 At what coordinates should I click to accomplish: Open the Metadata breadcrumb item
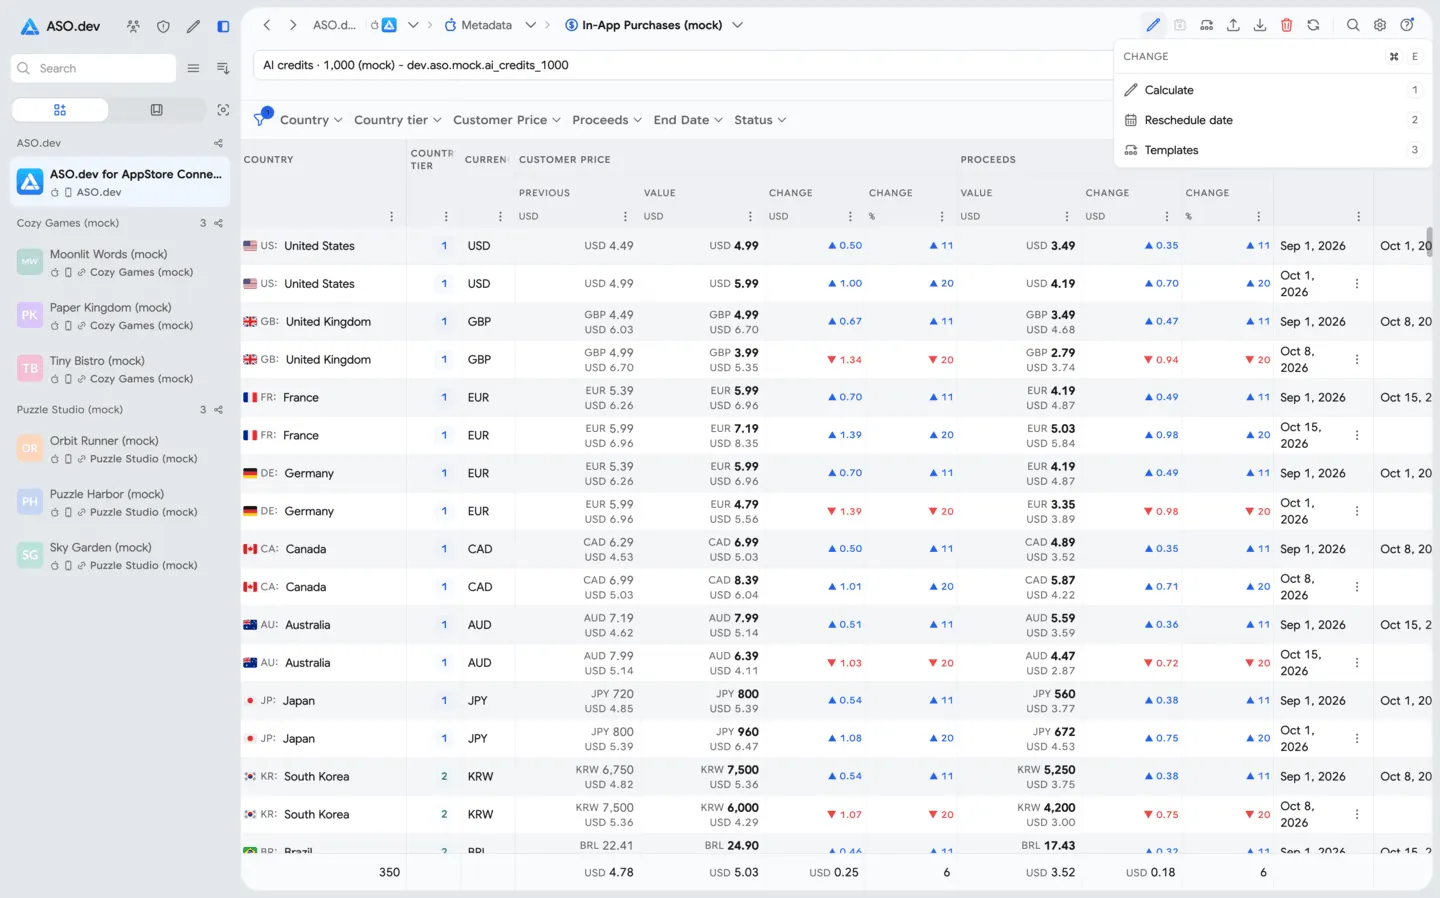(478, 25)
